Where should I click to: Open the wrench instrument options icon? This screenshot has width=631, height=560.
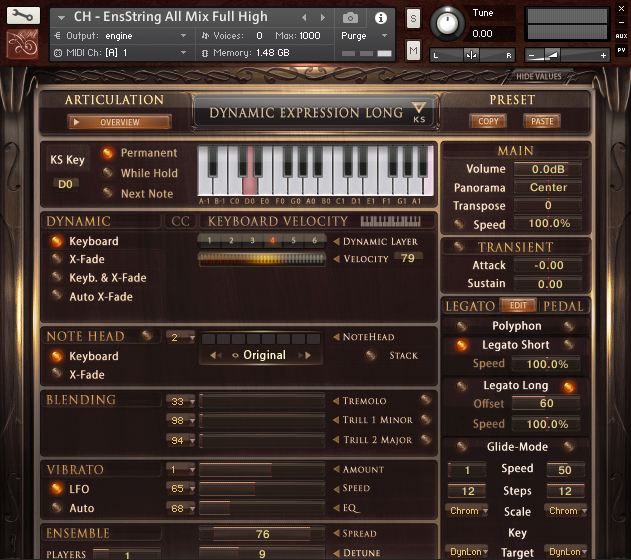coord(23,16)
